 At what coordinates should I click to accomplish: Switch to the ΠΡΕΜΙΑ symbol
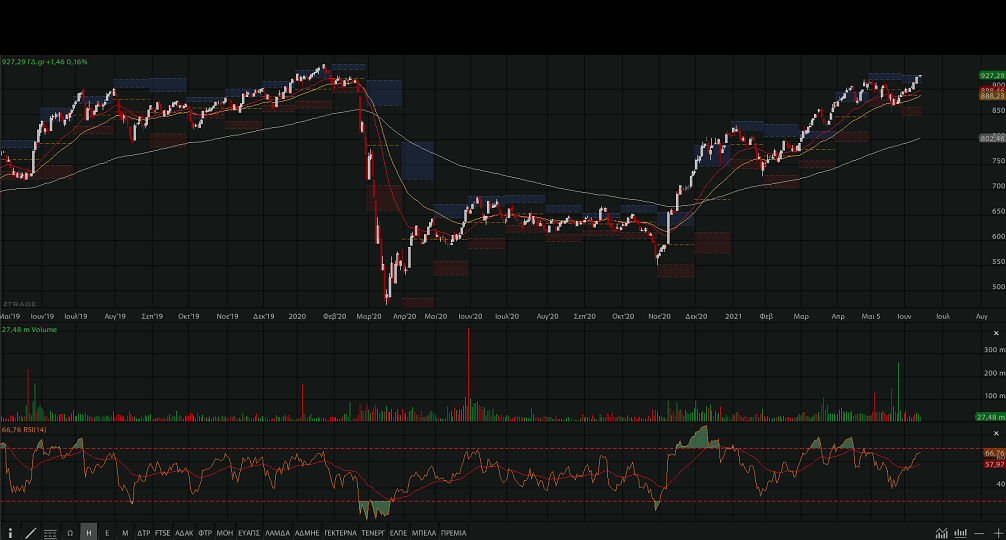[x=454, y=533]
